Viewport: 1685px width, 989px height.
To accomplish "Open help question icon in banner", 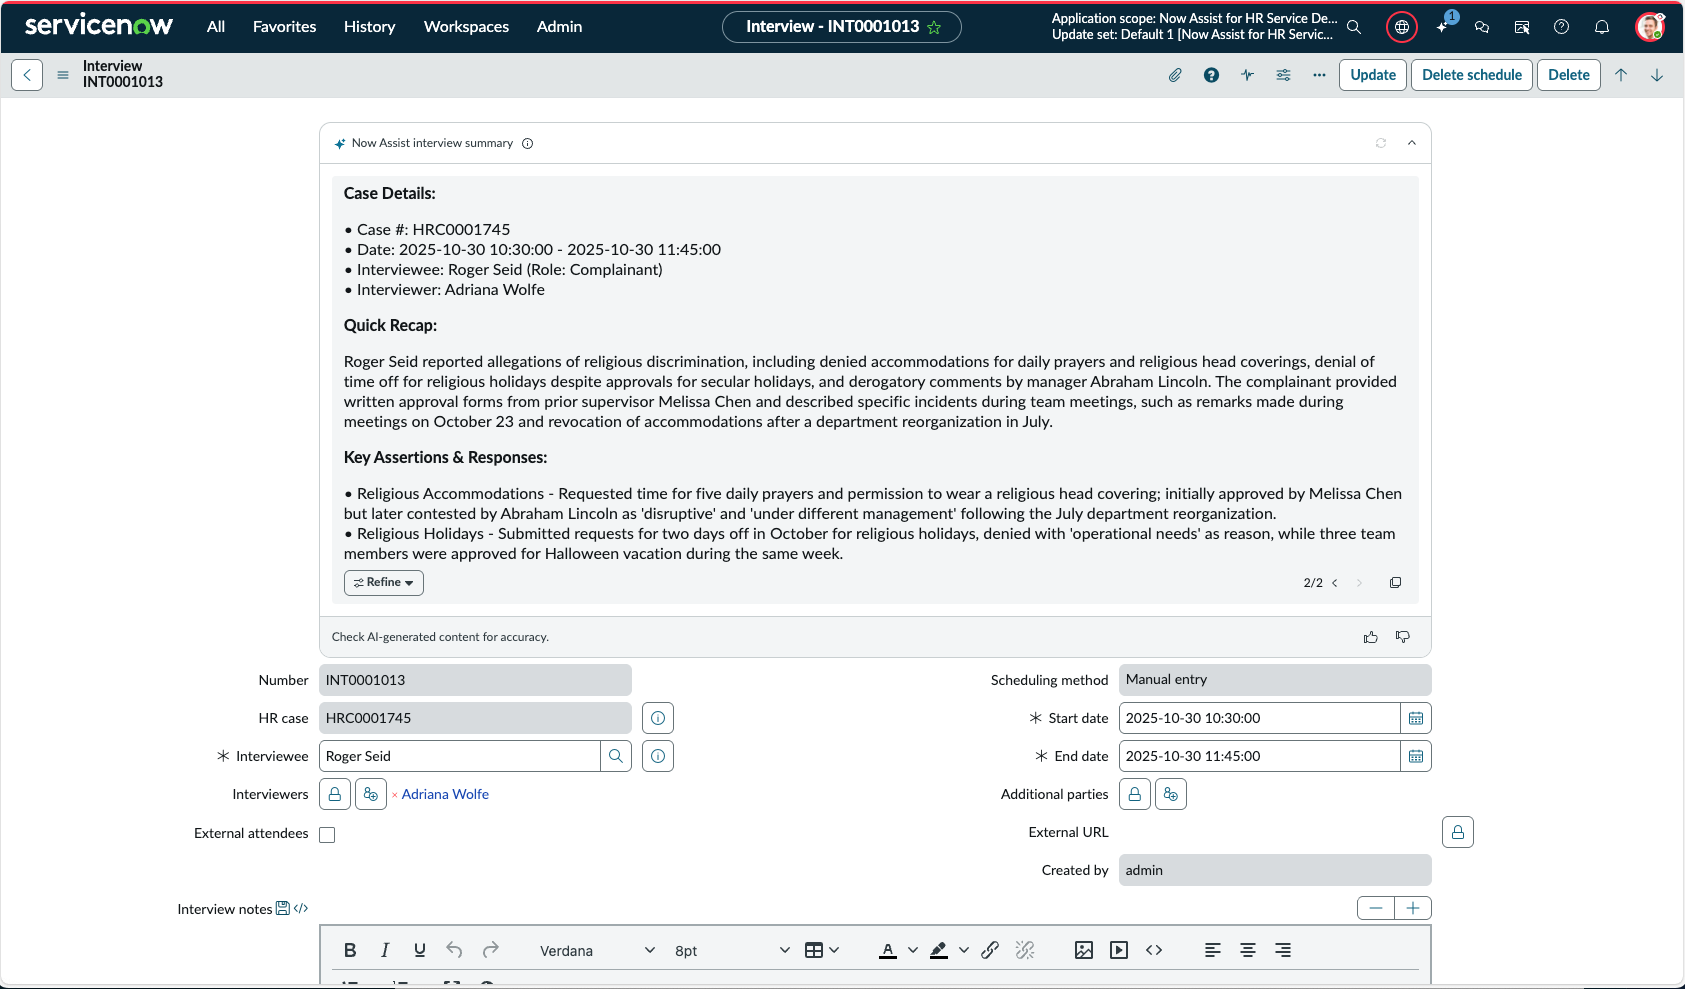I will [x=1561, y=27].
